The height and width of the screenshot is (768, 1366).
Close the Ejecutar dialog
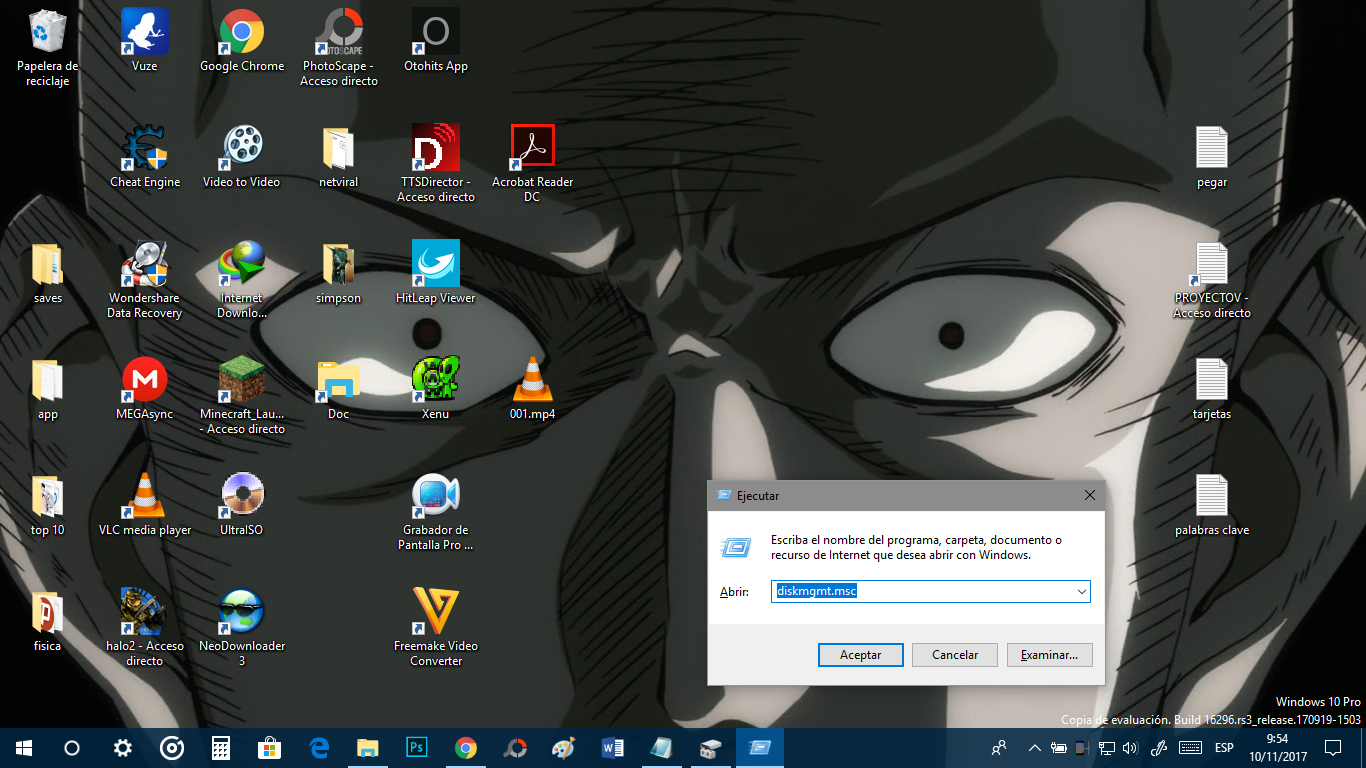(x=1090, y=495)
